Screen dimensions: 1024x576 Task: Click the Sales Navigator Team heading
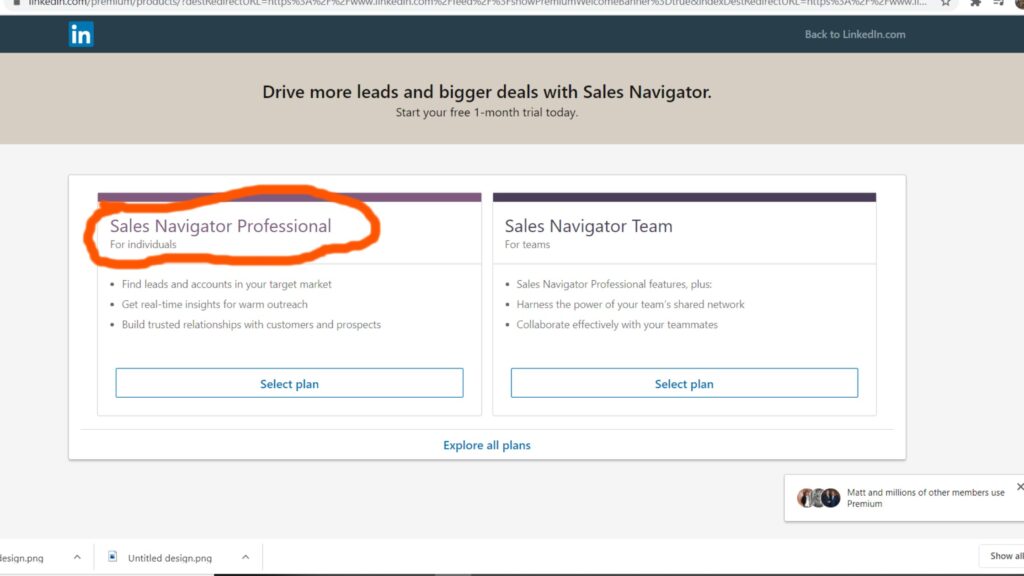tap(588, 226)
